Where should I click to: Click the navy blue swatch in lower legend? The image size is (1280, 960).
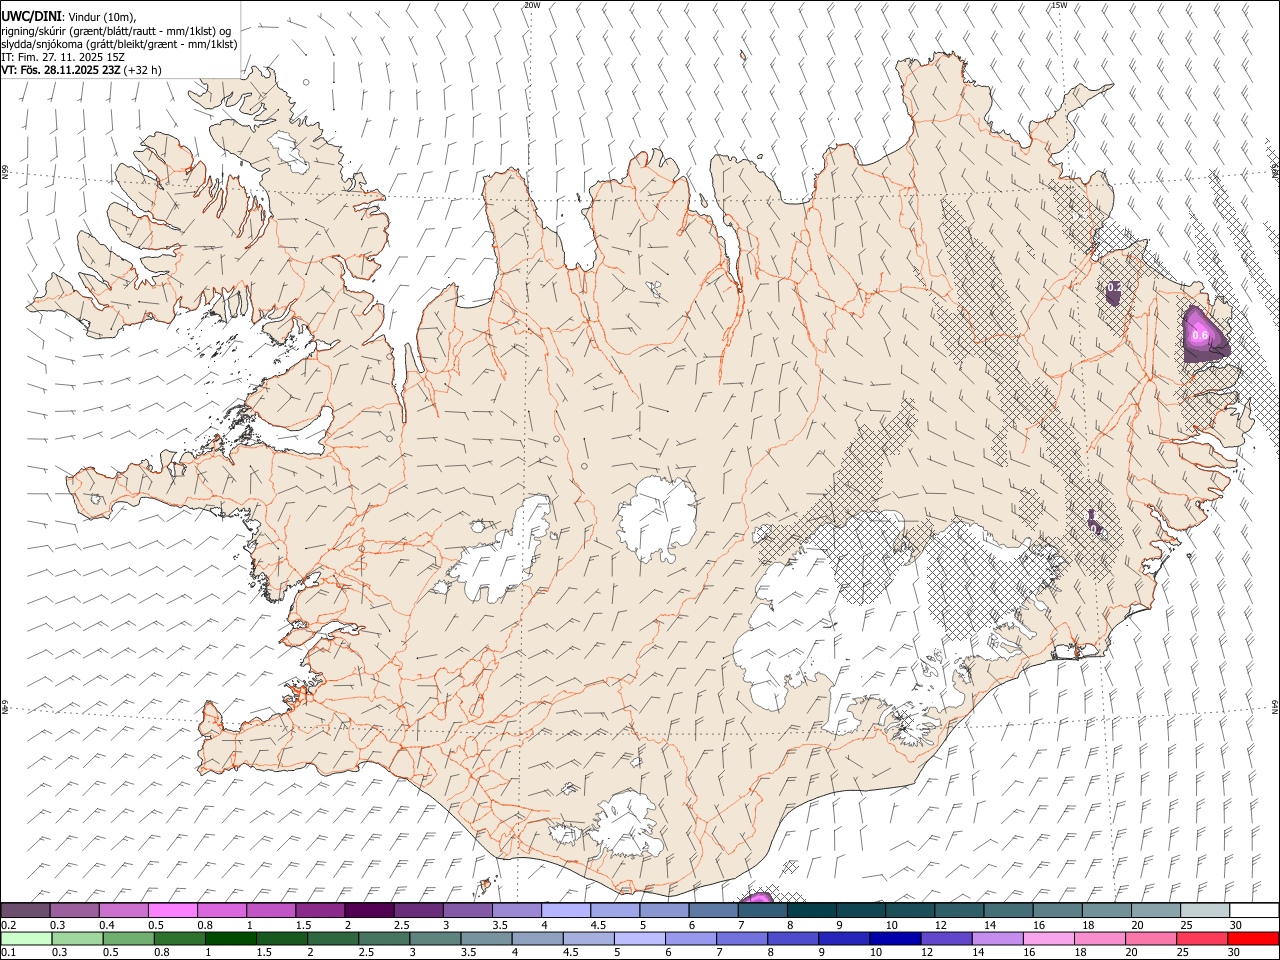[894, 938]
